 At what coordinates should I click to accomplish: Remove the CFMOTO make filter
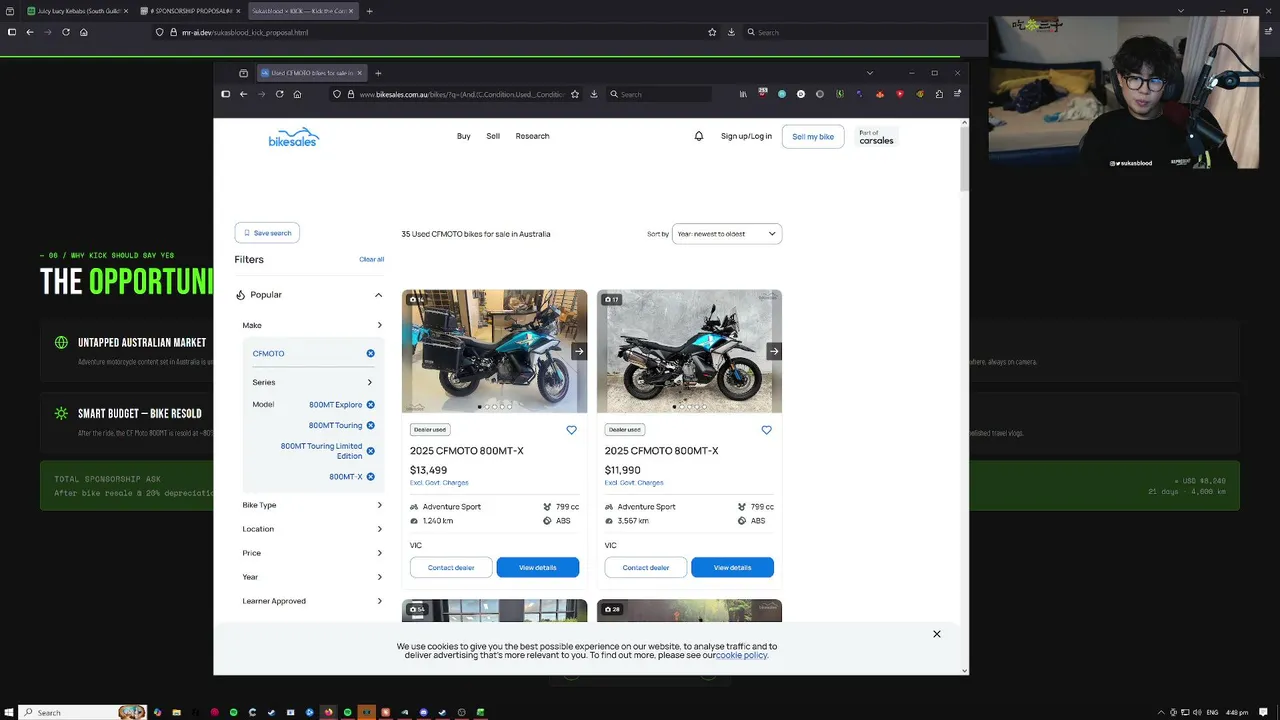point(370,353)
